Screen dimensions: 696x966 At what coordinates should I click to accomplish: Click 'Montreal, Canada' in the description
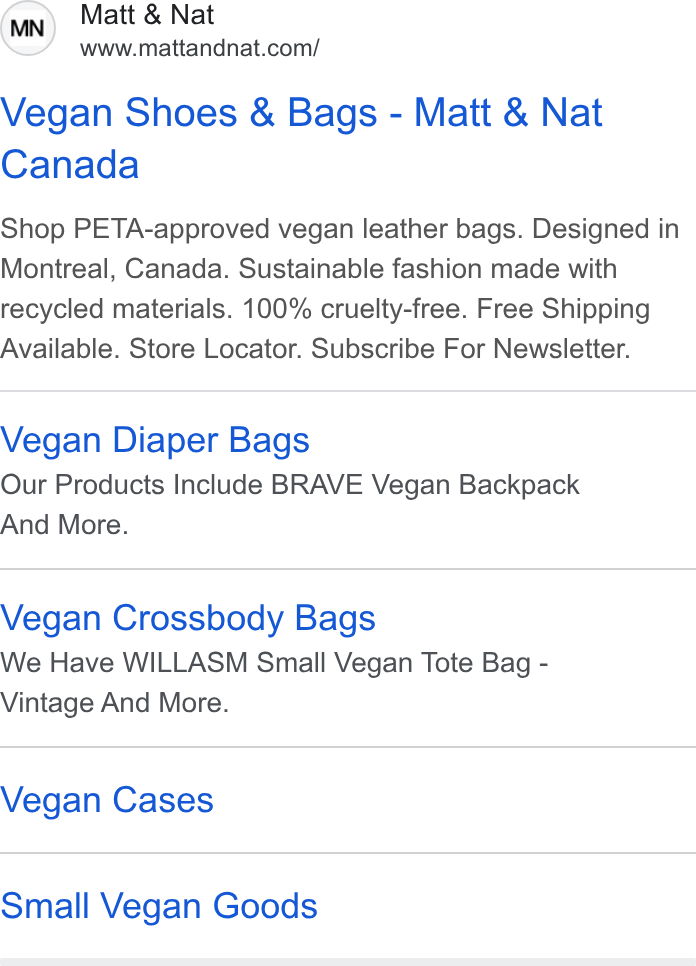click(x=115, y=269)
